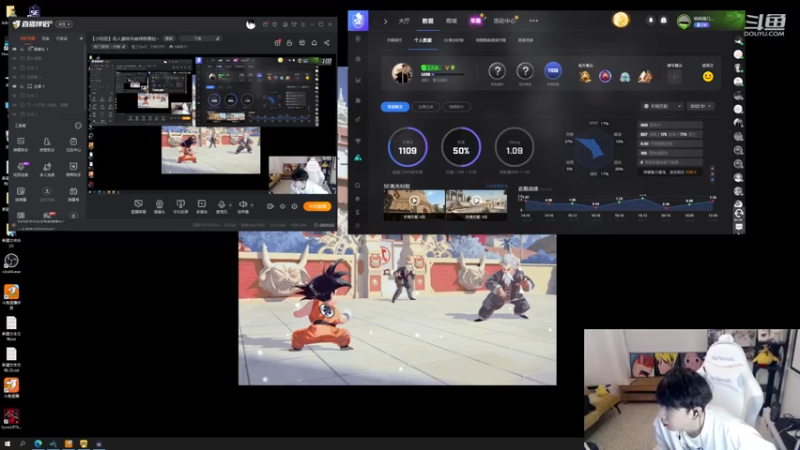The height and width of the screenshot is (450, 800).
Task: Click the padlock icon in the stream header
Action: 289,43
